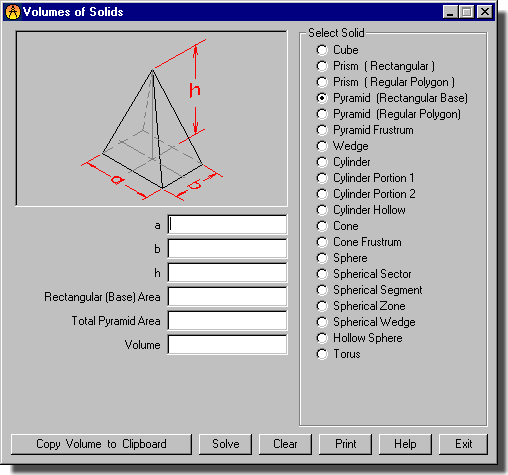Click the Print button
The height and width of the screenshot is (475, 508).
coord(345,444)
